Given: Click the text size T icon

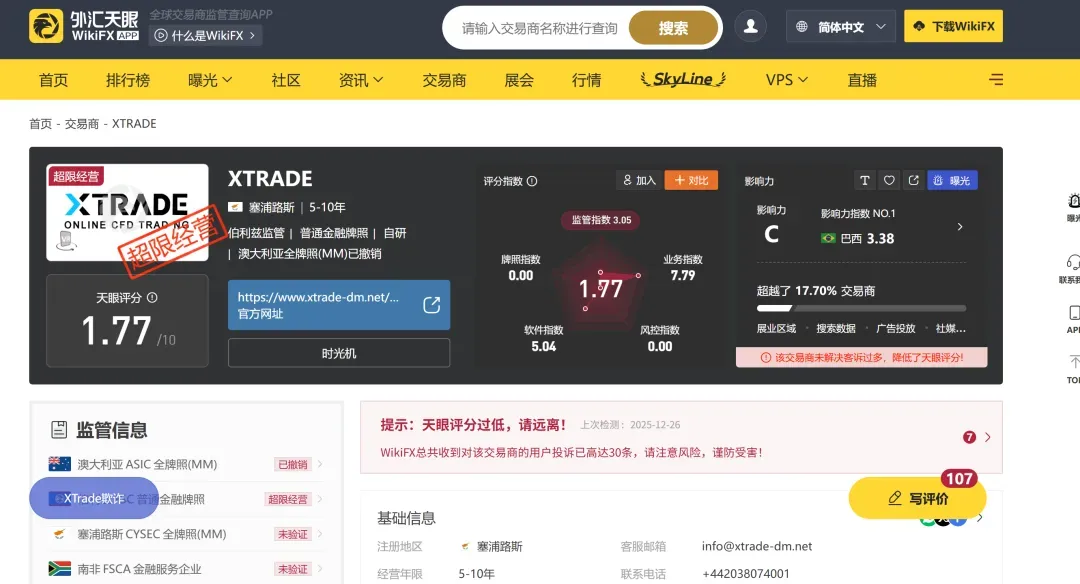Looking at the screenshot, I should 864,180.
